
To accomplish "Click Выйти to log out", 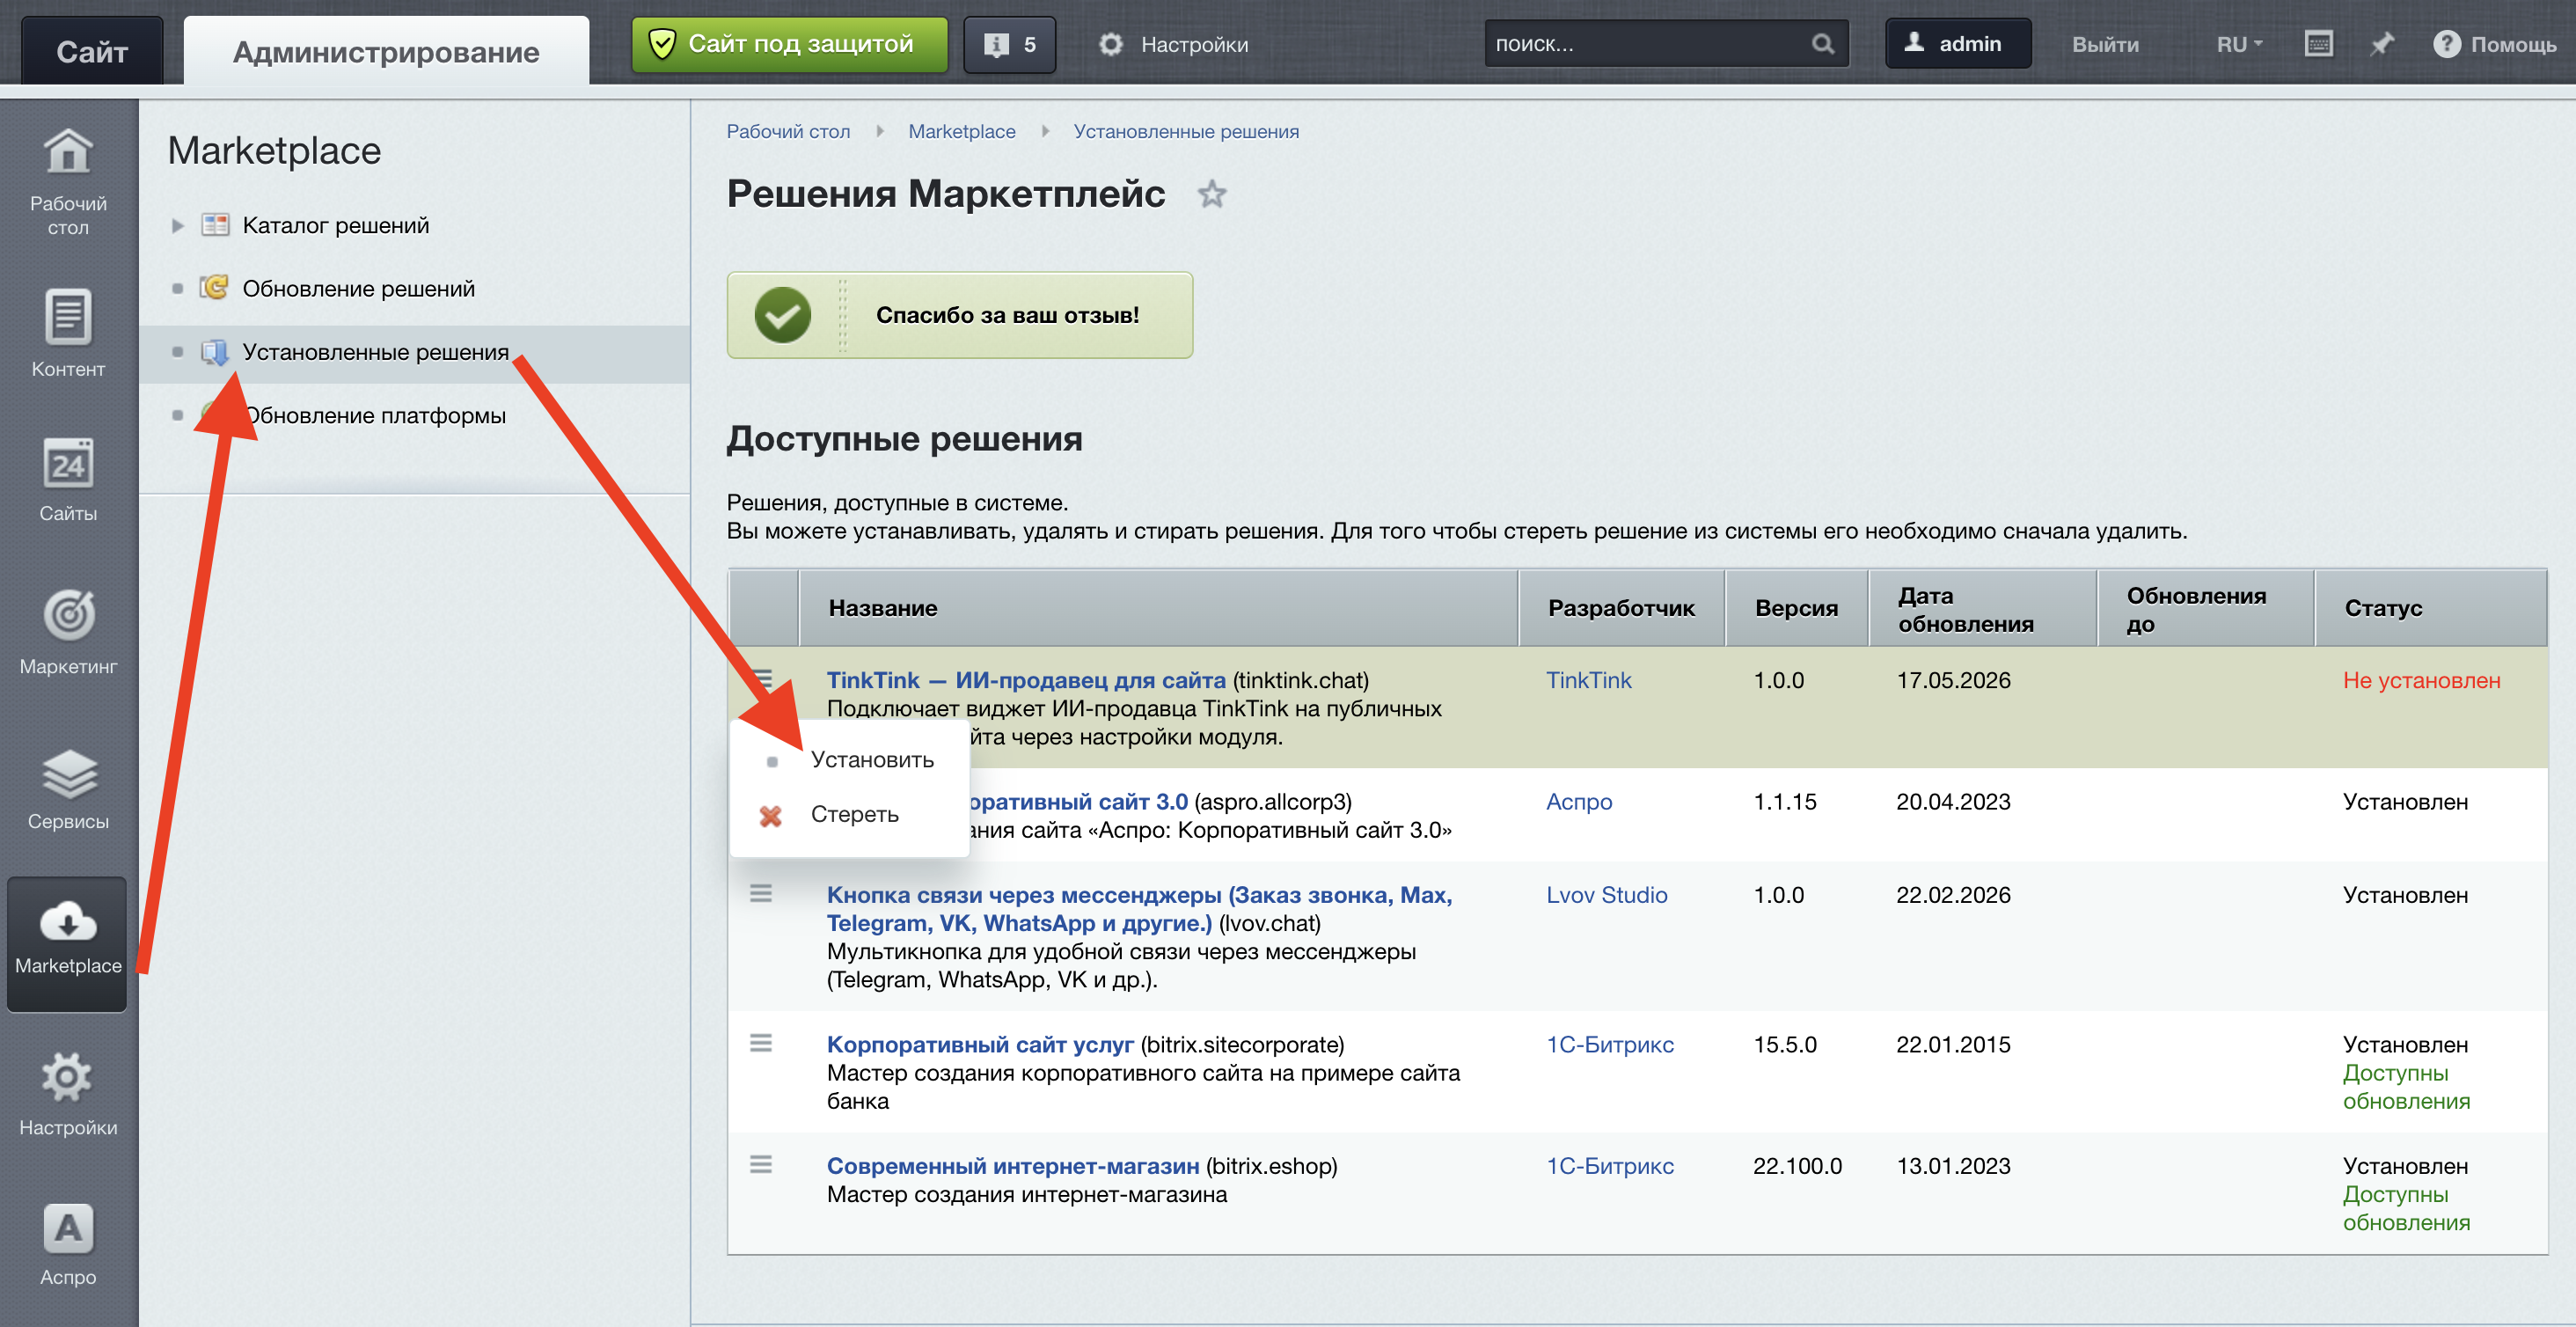I will pos(2105,44).
